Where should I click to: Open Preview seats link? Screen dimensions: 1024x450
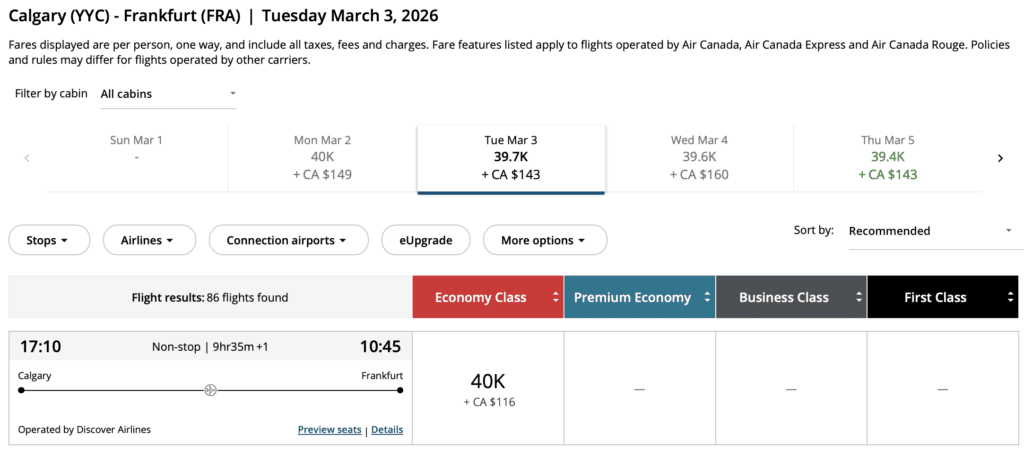[329, 430]
